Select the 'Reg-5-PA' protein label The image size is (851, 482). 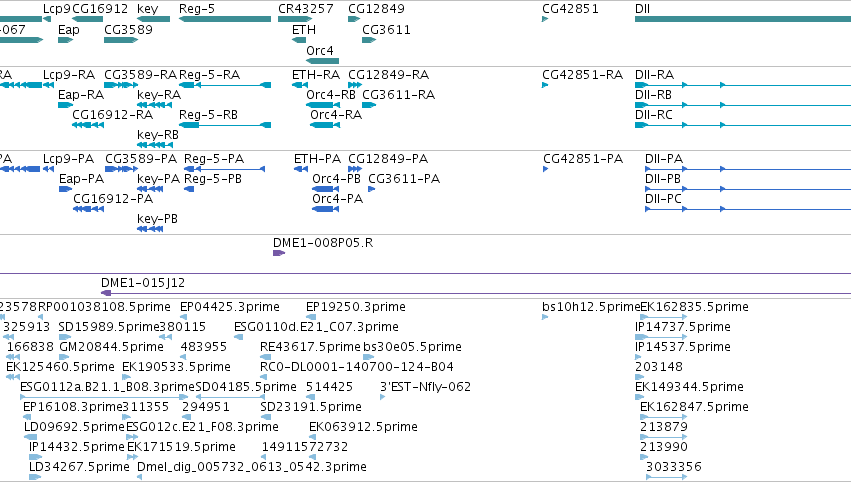click(x=214, y=158)
